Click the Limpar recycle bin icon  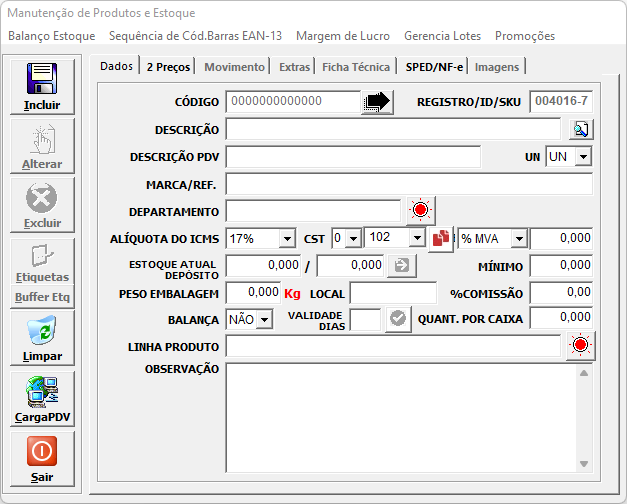pyautogui.click(x=42, y=330)
